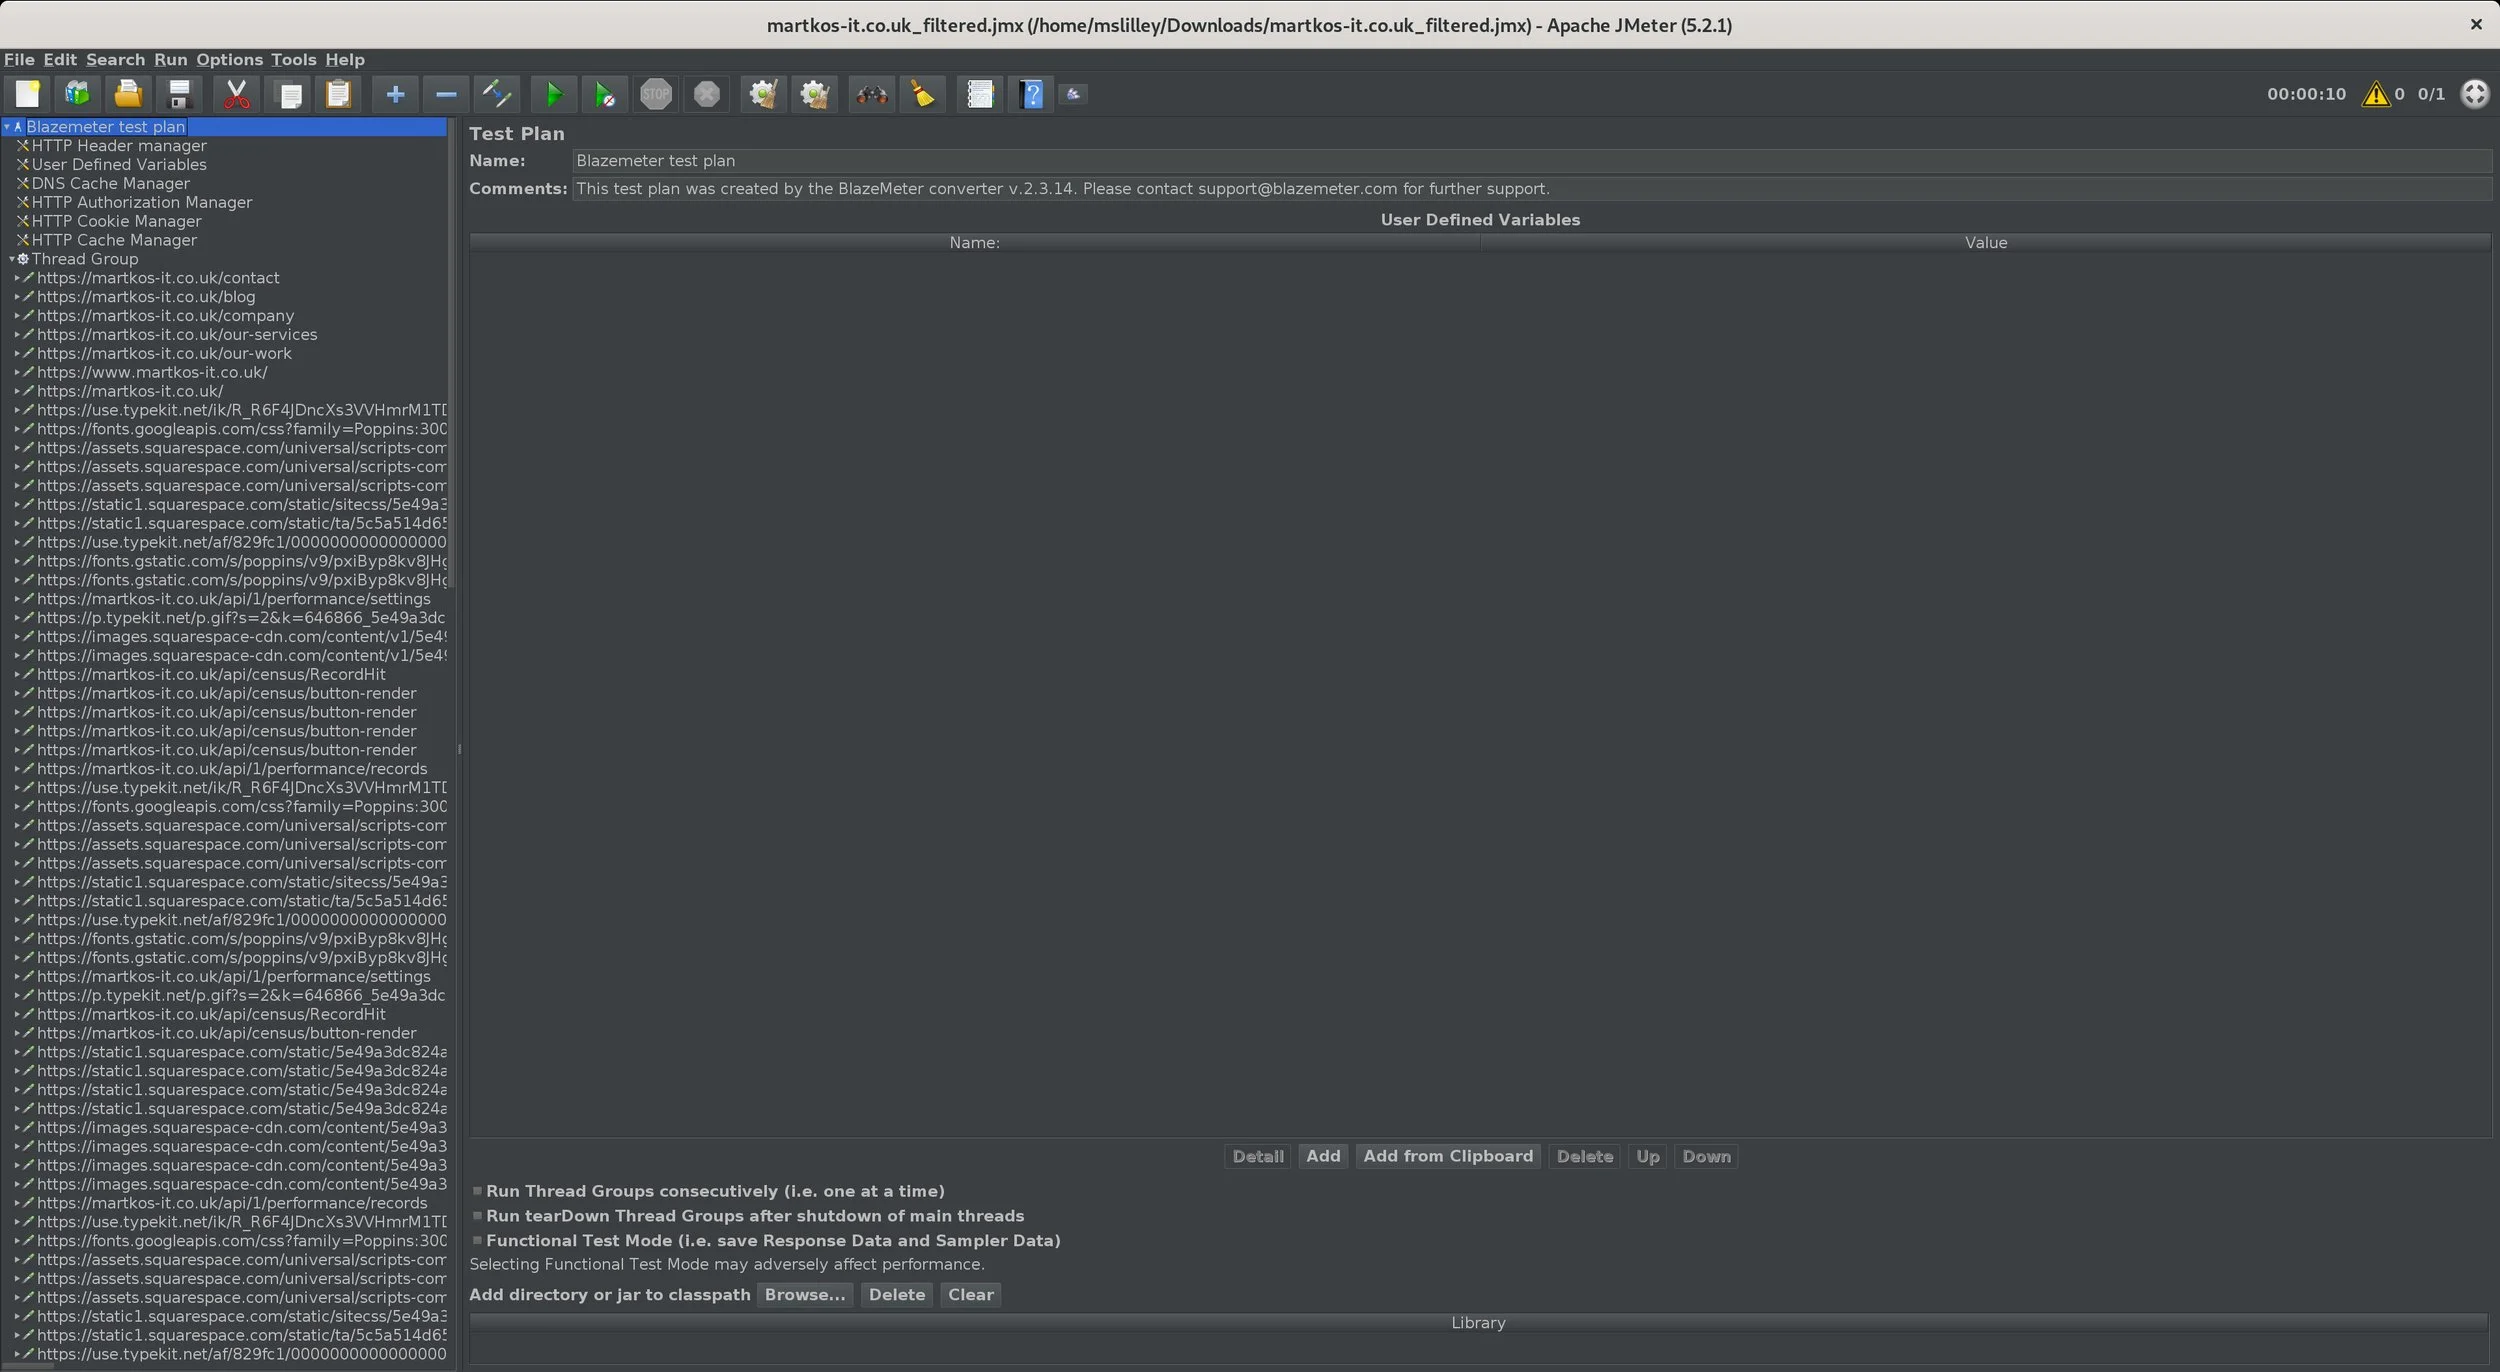
Task: Stop the running test
Action: (x=656, y=93)
